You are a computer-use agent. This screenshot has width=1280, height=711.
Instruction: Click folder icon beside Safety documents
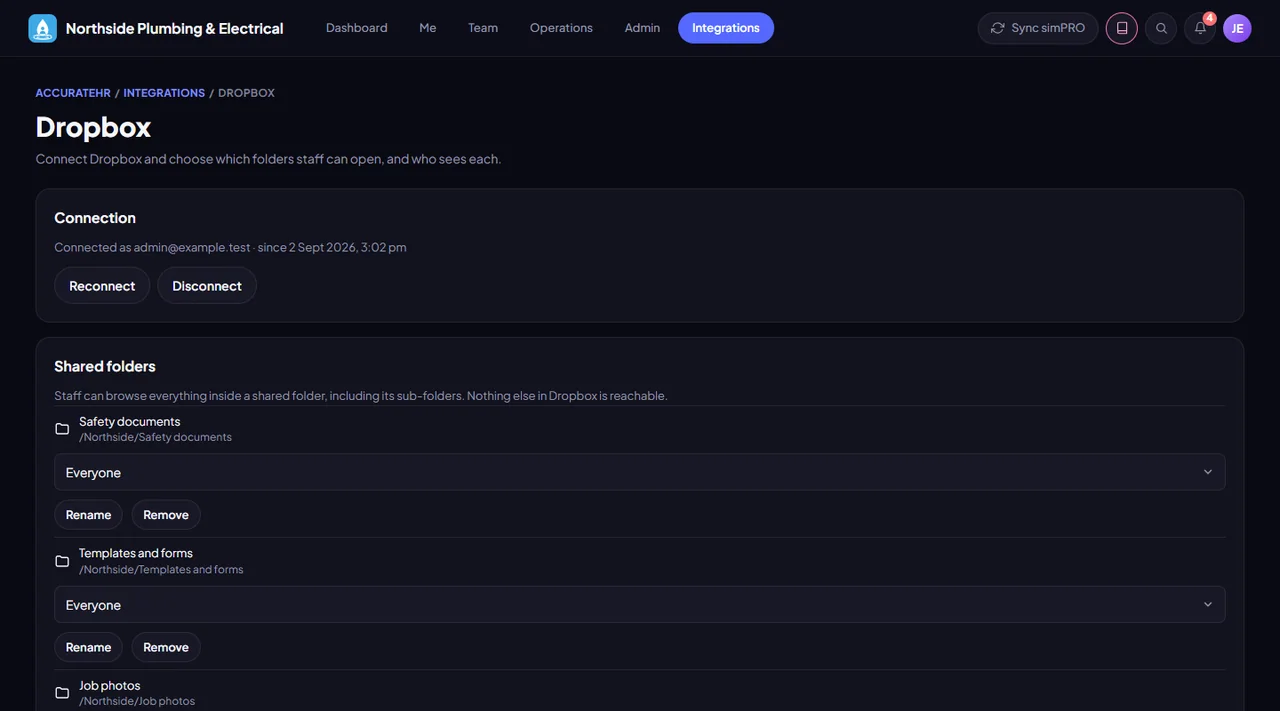pos(62,429)
